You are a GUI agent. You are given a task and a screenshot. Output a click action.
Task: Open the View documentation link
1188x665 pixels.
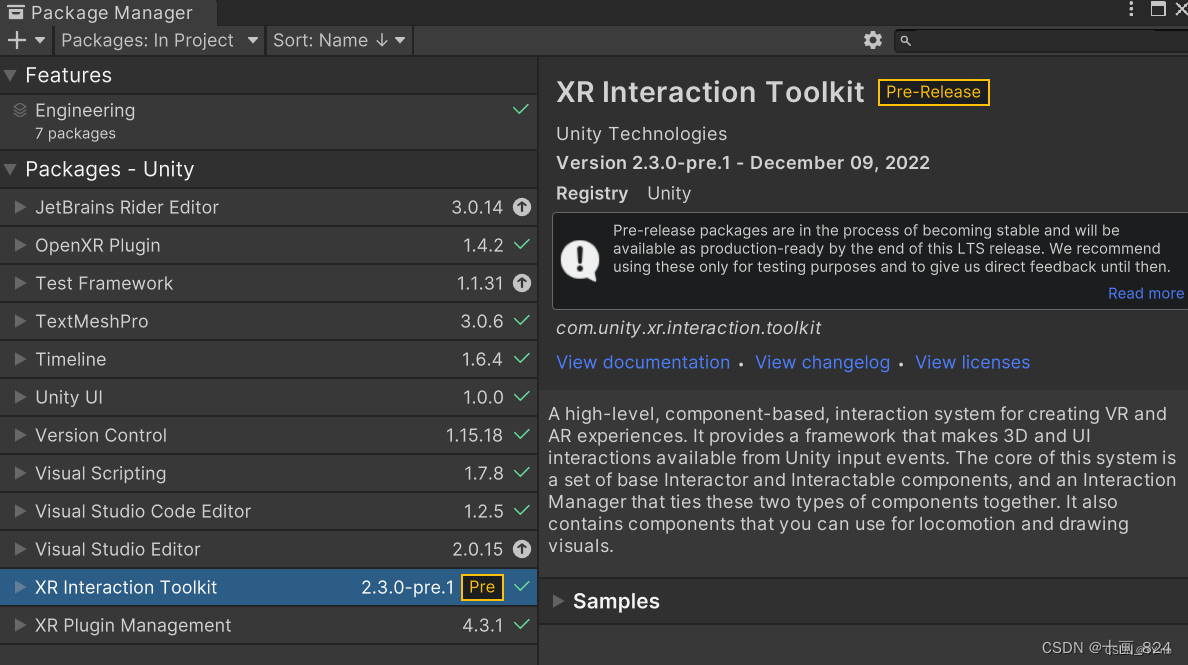tap(642, 362)
